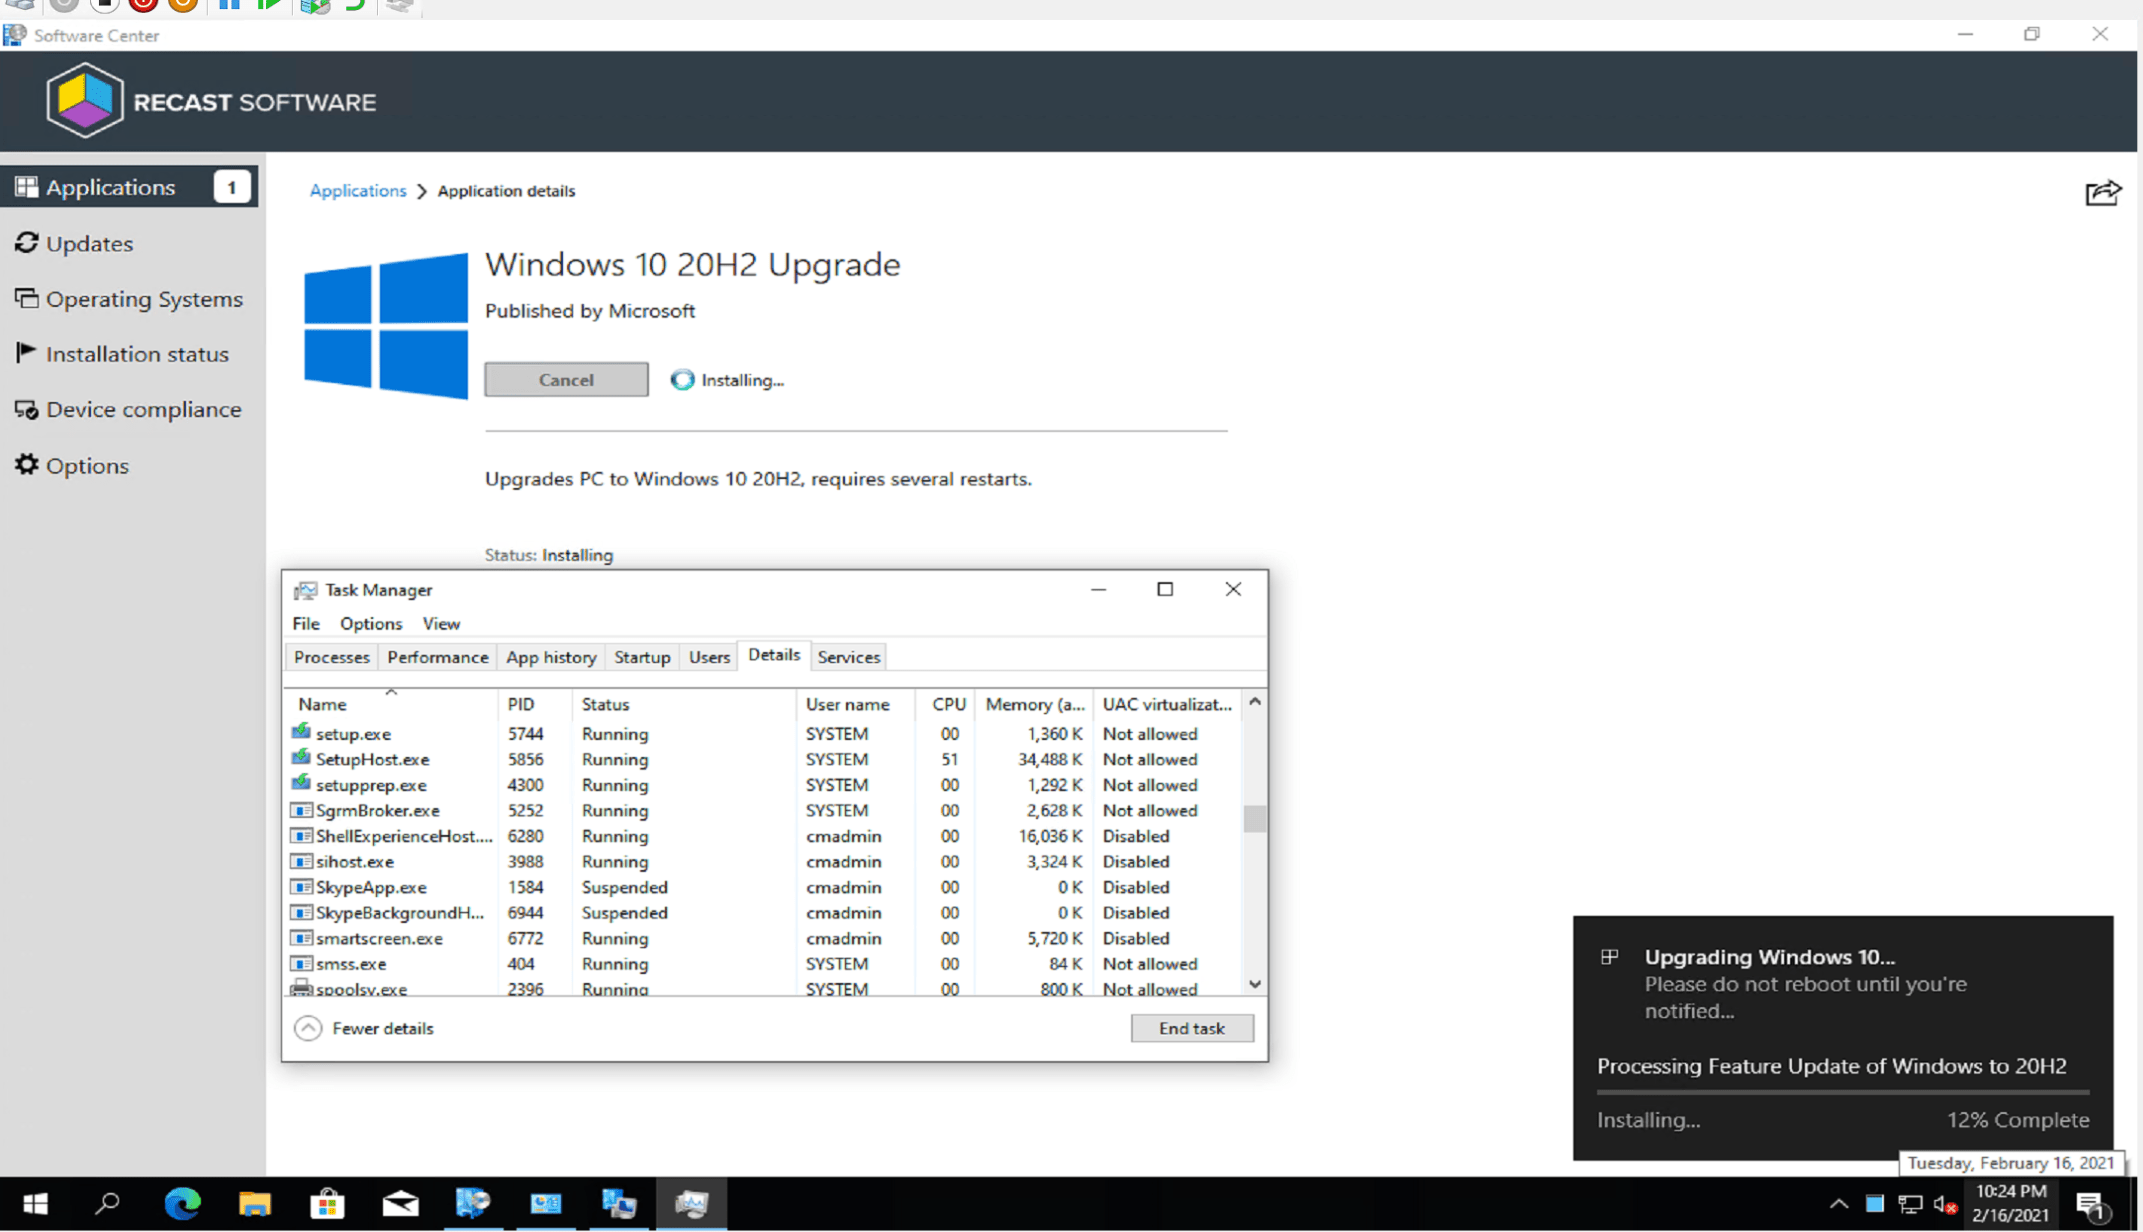Viewport: 2143px width, 1232px height.
Task: Open Device compliance page
Action: click(x=143, y=409)
